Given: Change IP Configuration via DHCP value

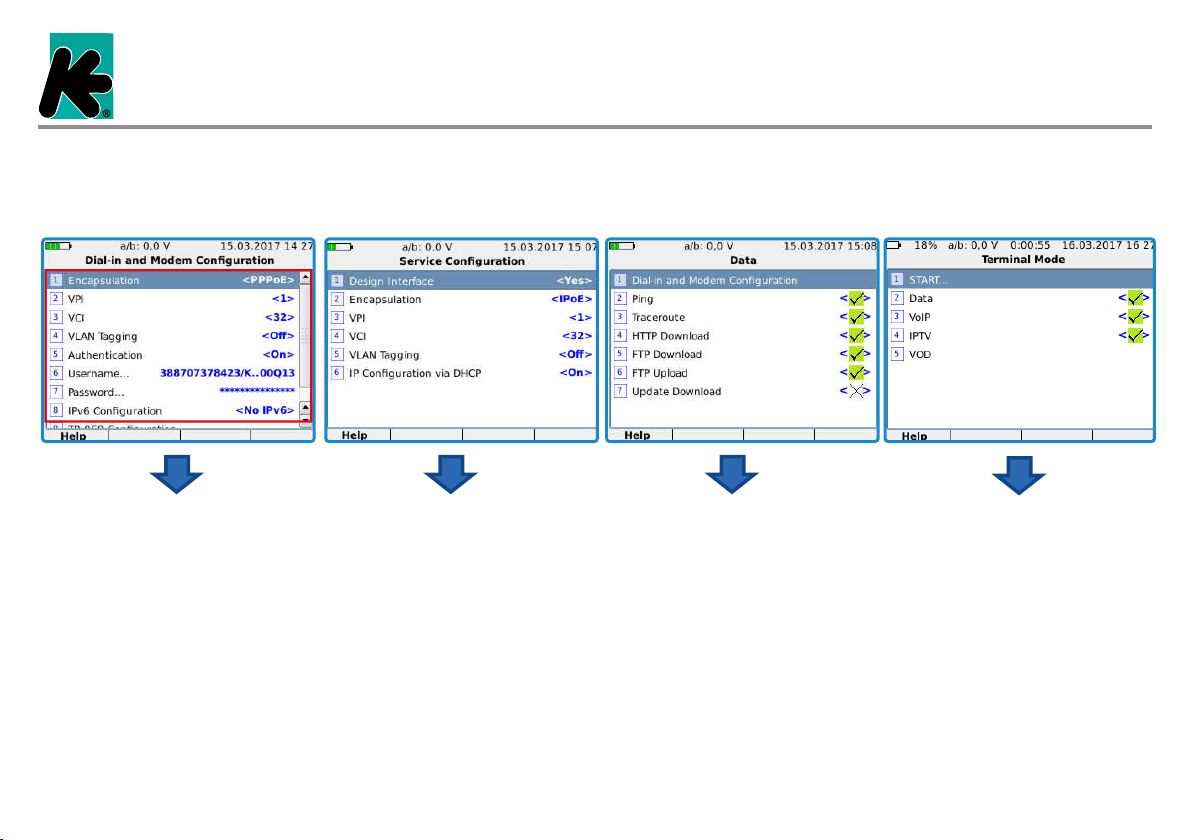Looking at the screenshot, I should tap(575, 372).
